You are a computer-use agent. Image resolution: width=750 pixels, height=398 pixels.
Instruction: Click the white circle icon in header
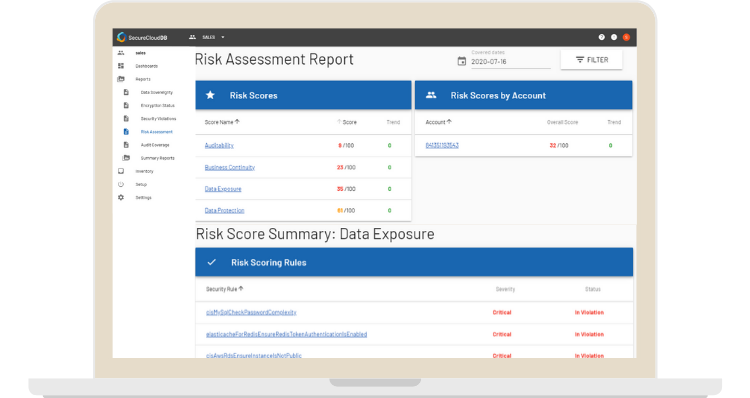614,37
